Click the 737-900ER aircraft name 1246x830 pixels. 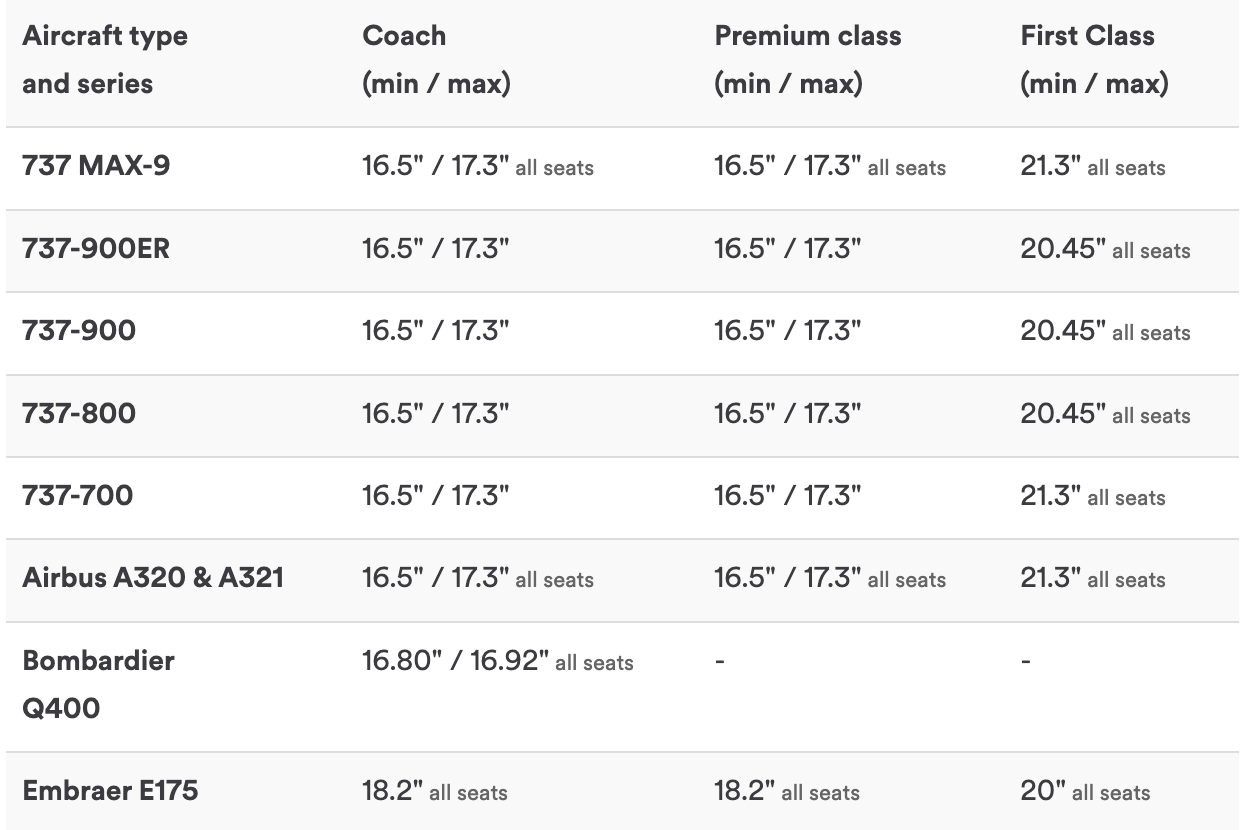coord(96,249)
